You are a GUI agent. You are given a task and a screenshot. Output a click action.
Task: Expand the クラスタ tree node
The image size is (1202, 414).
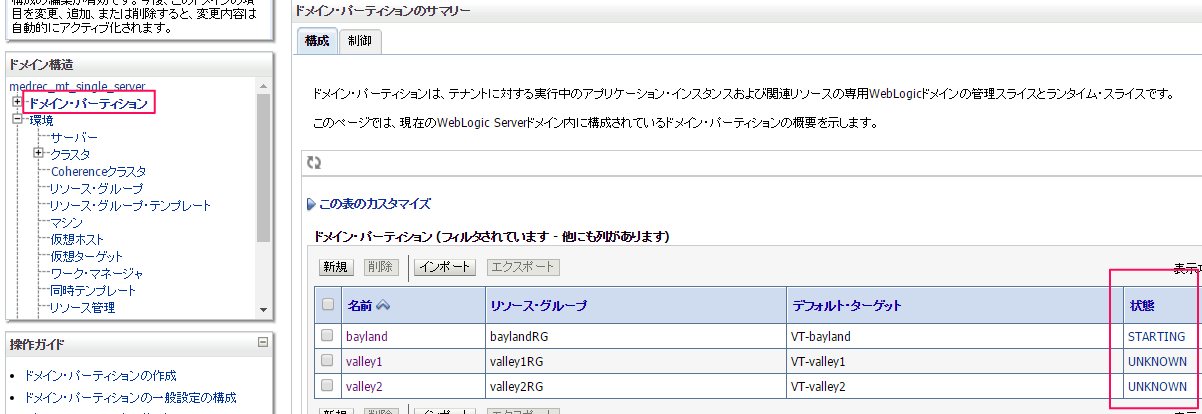click(x=39, y=153)
